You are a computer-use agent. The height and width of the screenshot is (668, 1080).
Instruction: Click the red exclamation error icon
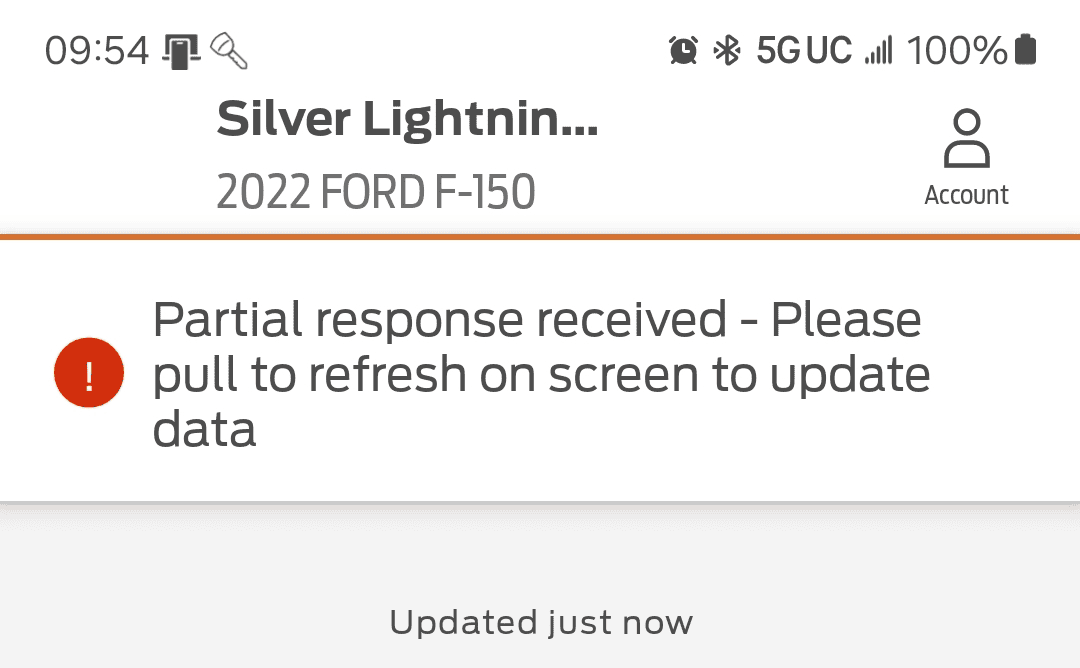click(x=89, y=375)
